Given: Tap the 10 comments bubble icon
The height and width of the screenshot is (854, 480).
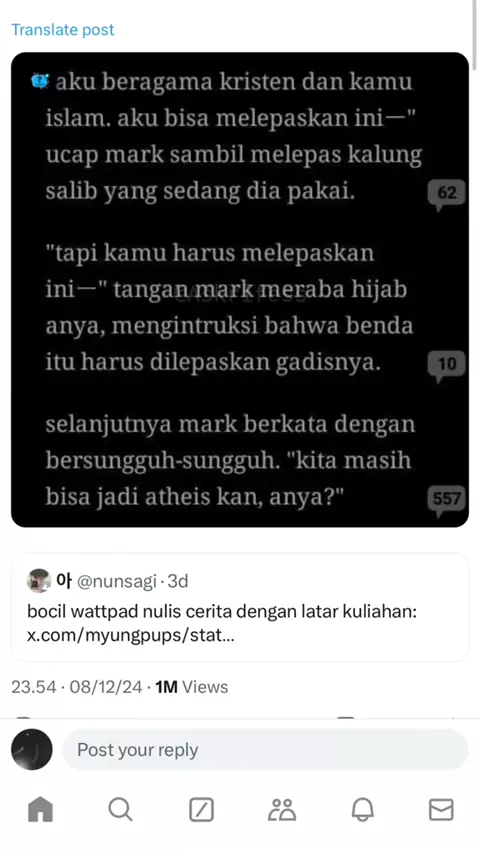Looking at the screenshot, I should pyautogui.click(x=446, y=365).
